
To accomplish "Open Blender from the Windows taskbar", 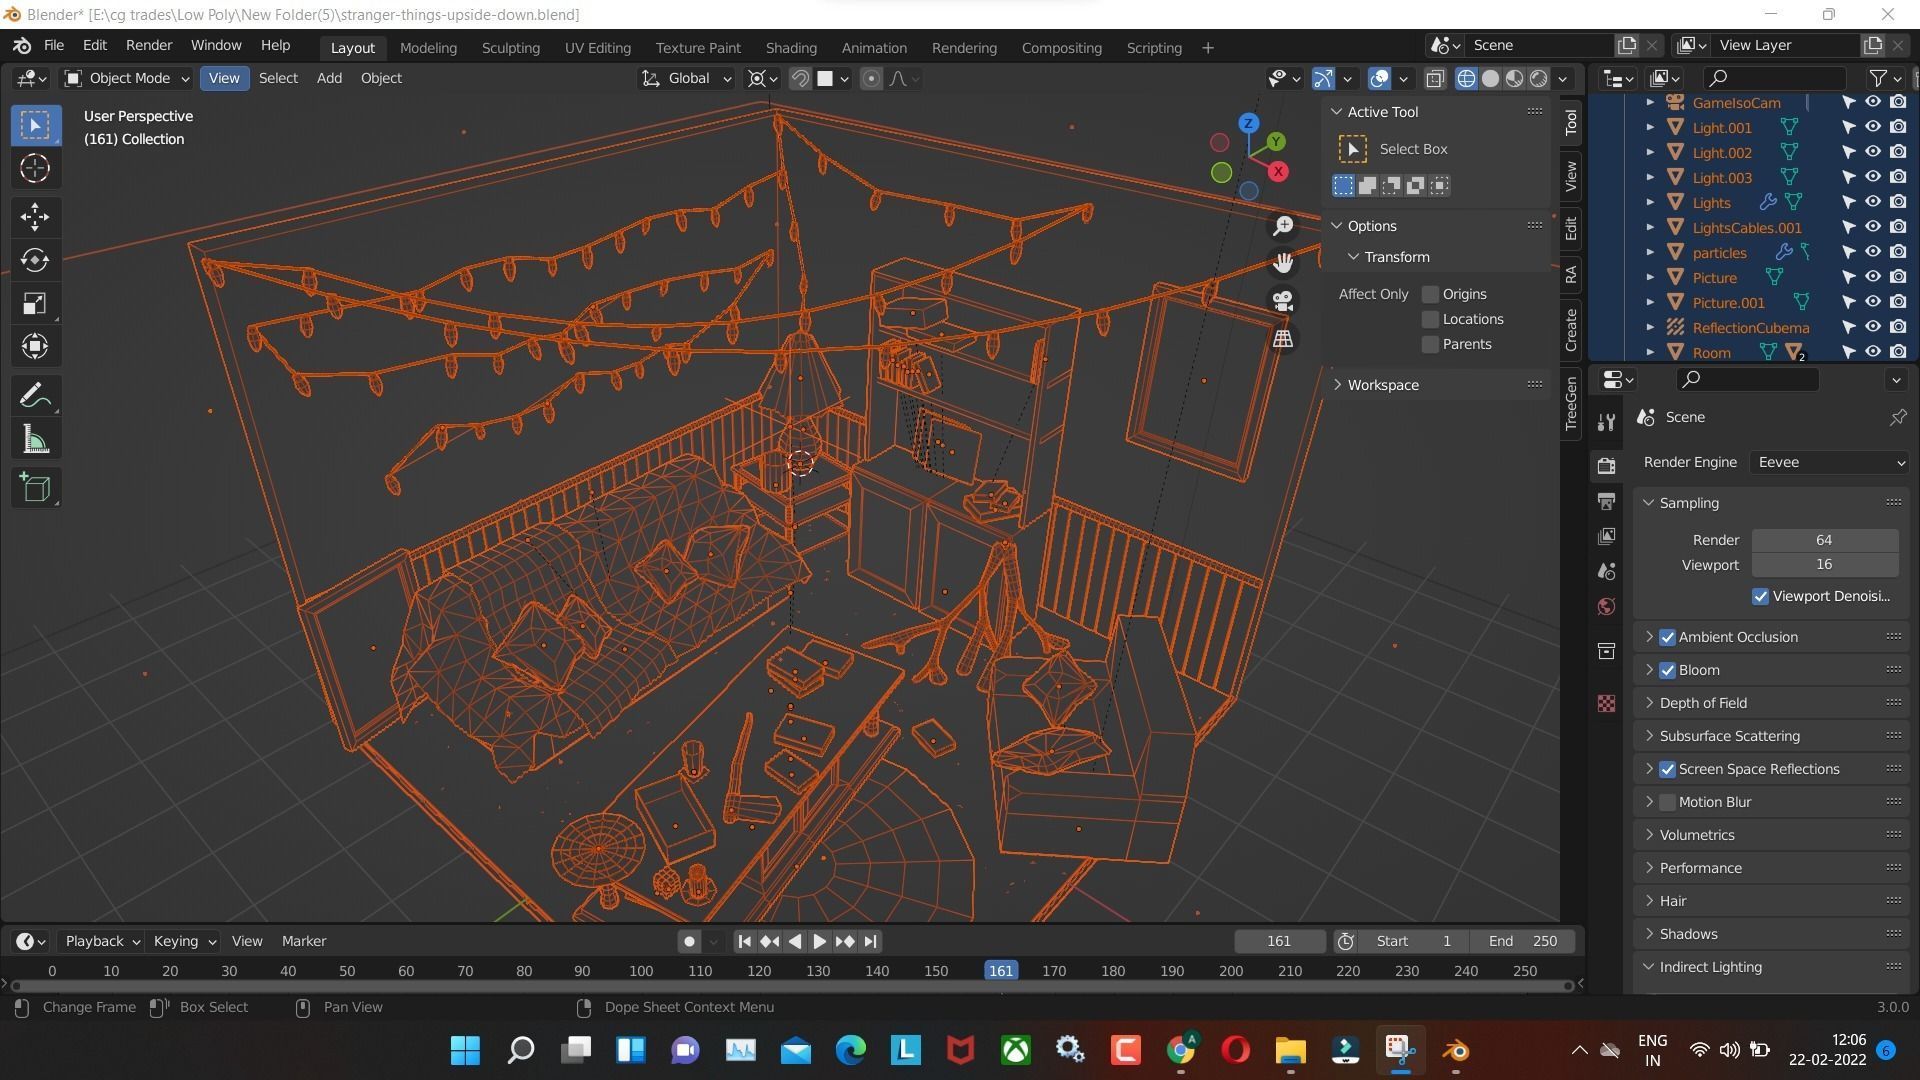I will [1456, 1050].
